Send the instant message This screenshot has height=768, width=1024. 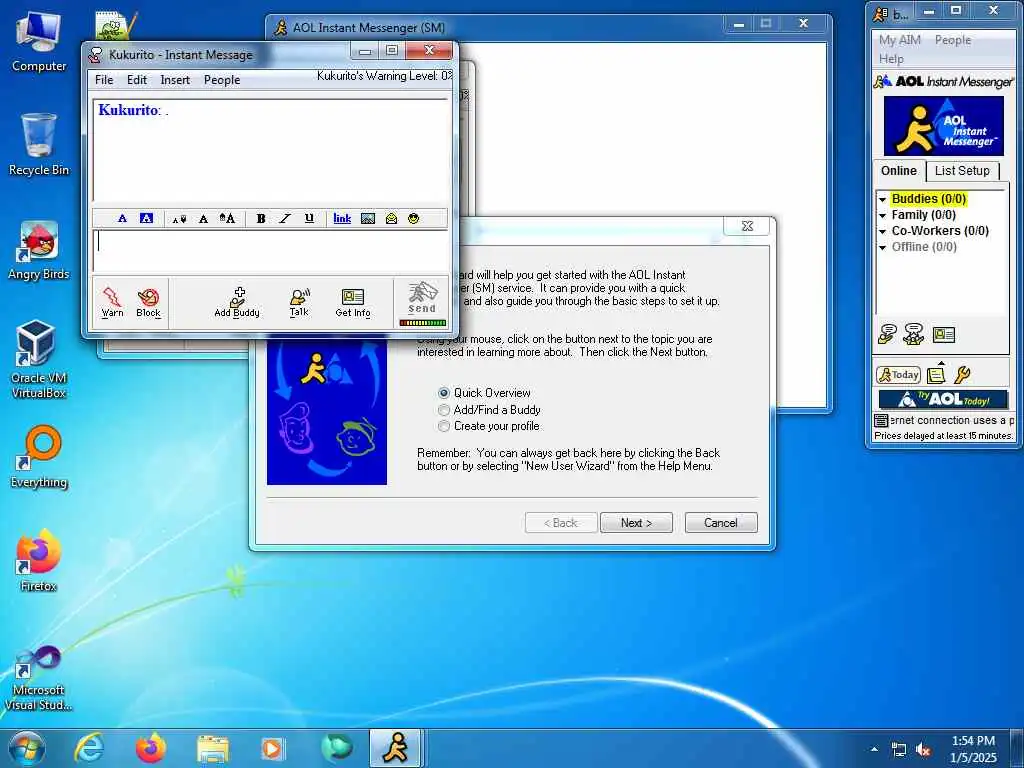click(422, 298)
